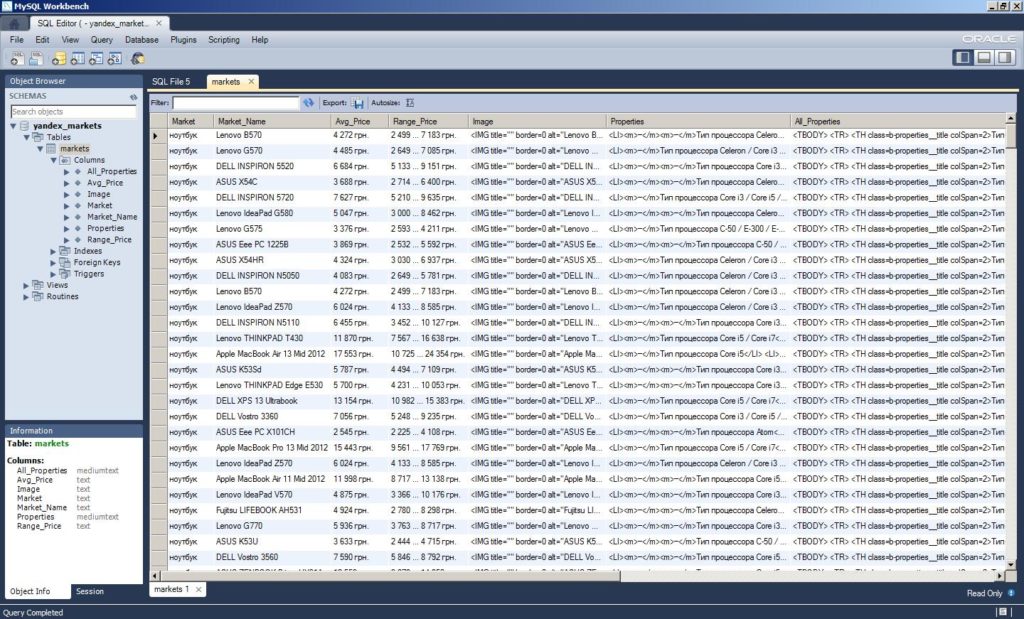Collapse the Tables node
This screenshot has height=619, width=1024.
(x=27, y=137)
